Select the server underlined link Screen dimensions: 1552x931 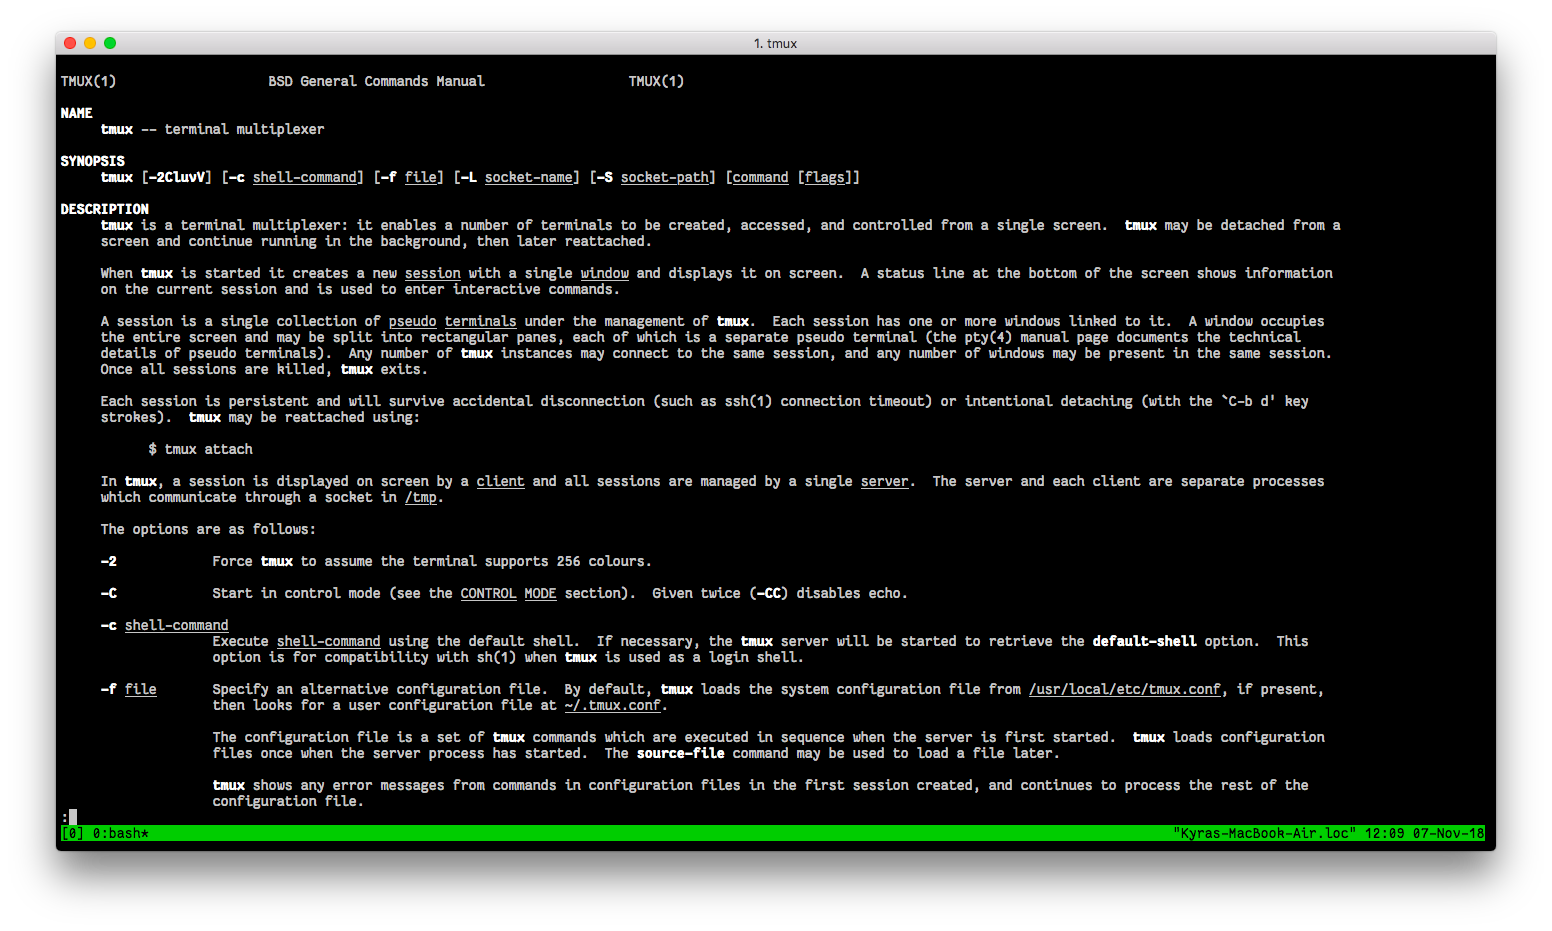[x=884, y=480]
